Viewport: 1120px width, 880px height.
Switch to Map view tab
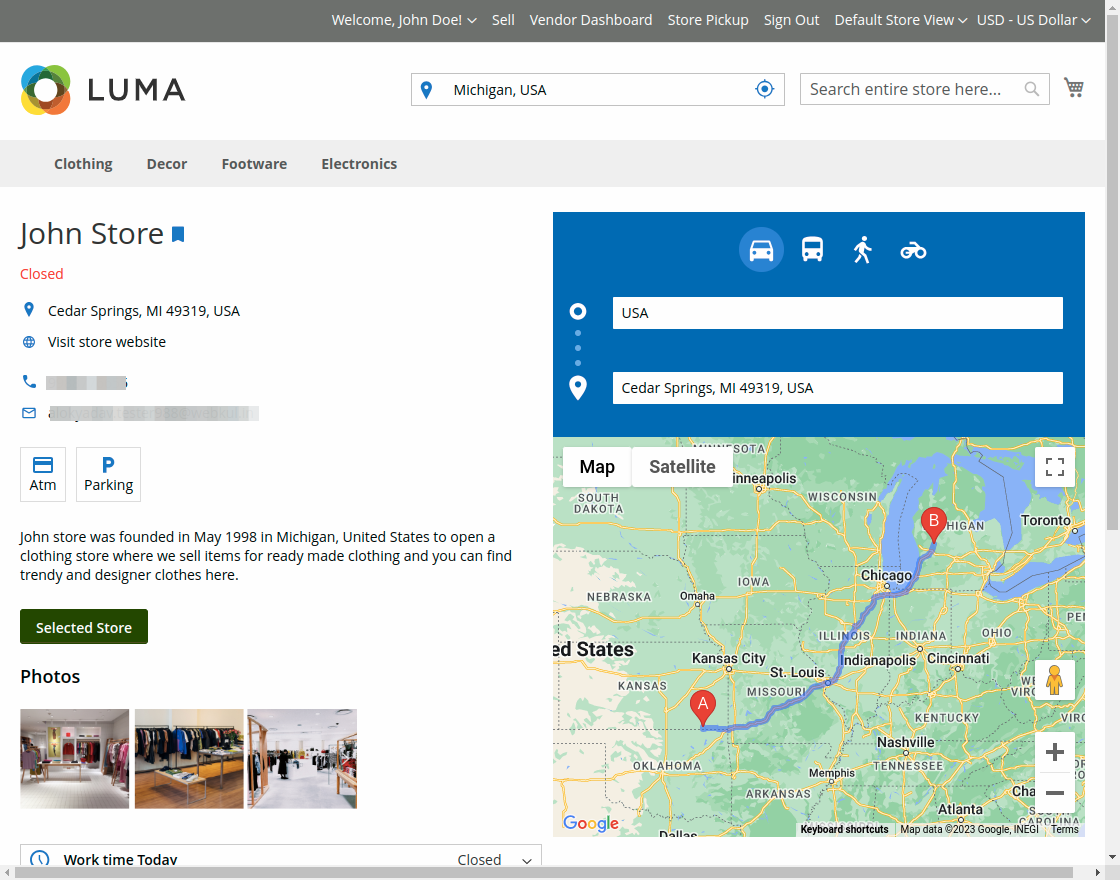tap(597, 467)
